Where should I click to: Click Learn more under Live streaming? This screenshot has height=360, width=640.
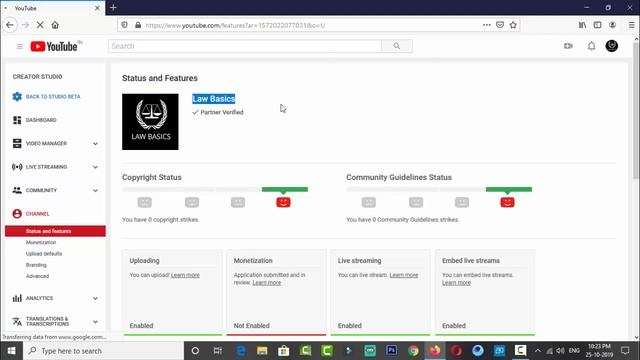(404, 275)
